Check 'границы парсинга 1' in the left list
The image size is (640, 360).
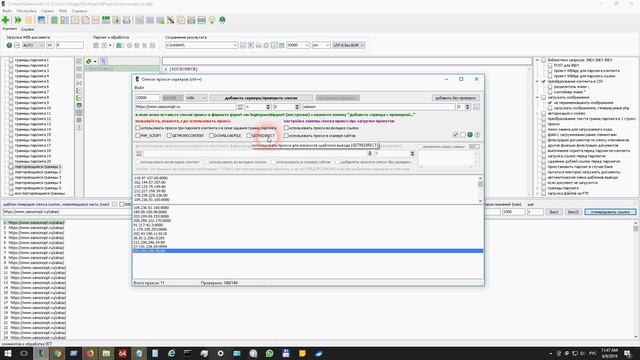pos(11,60)
